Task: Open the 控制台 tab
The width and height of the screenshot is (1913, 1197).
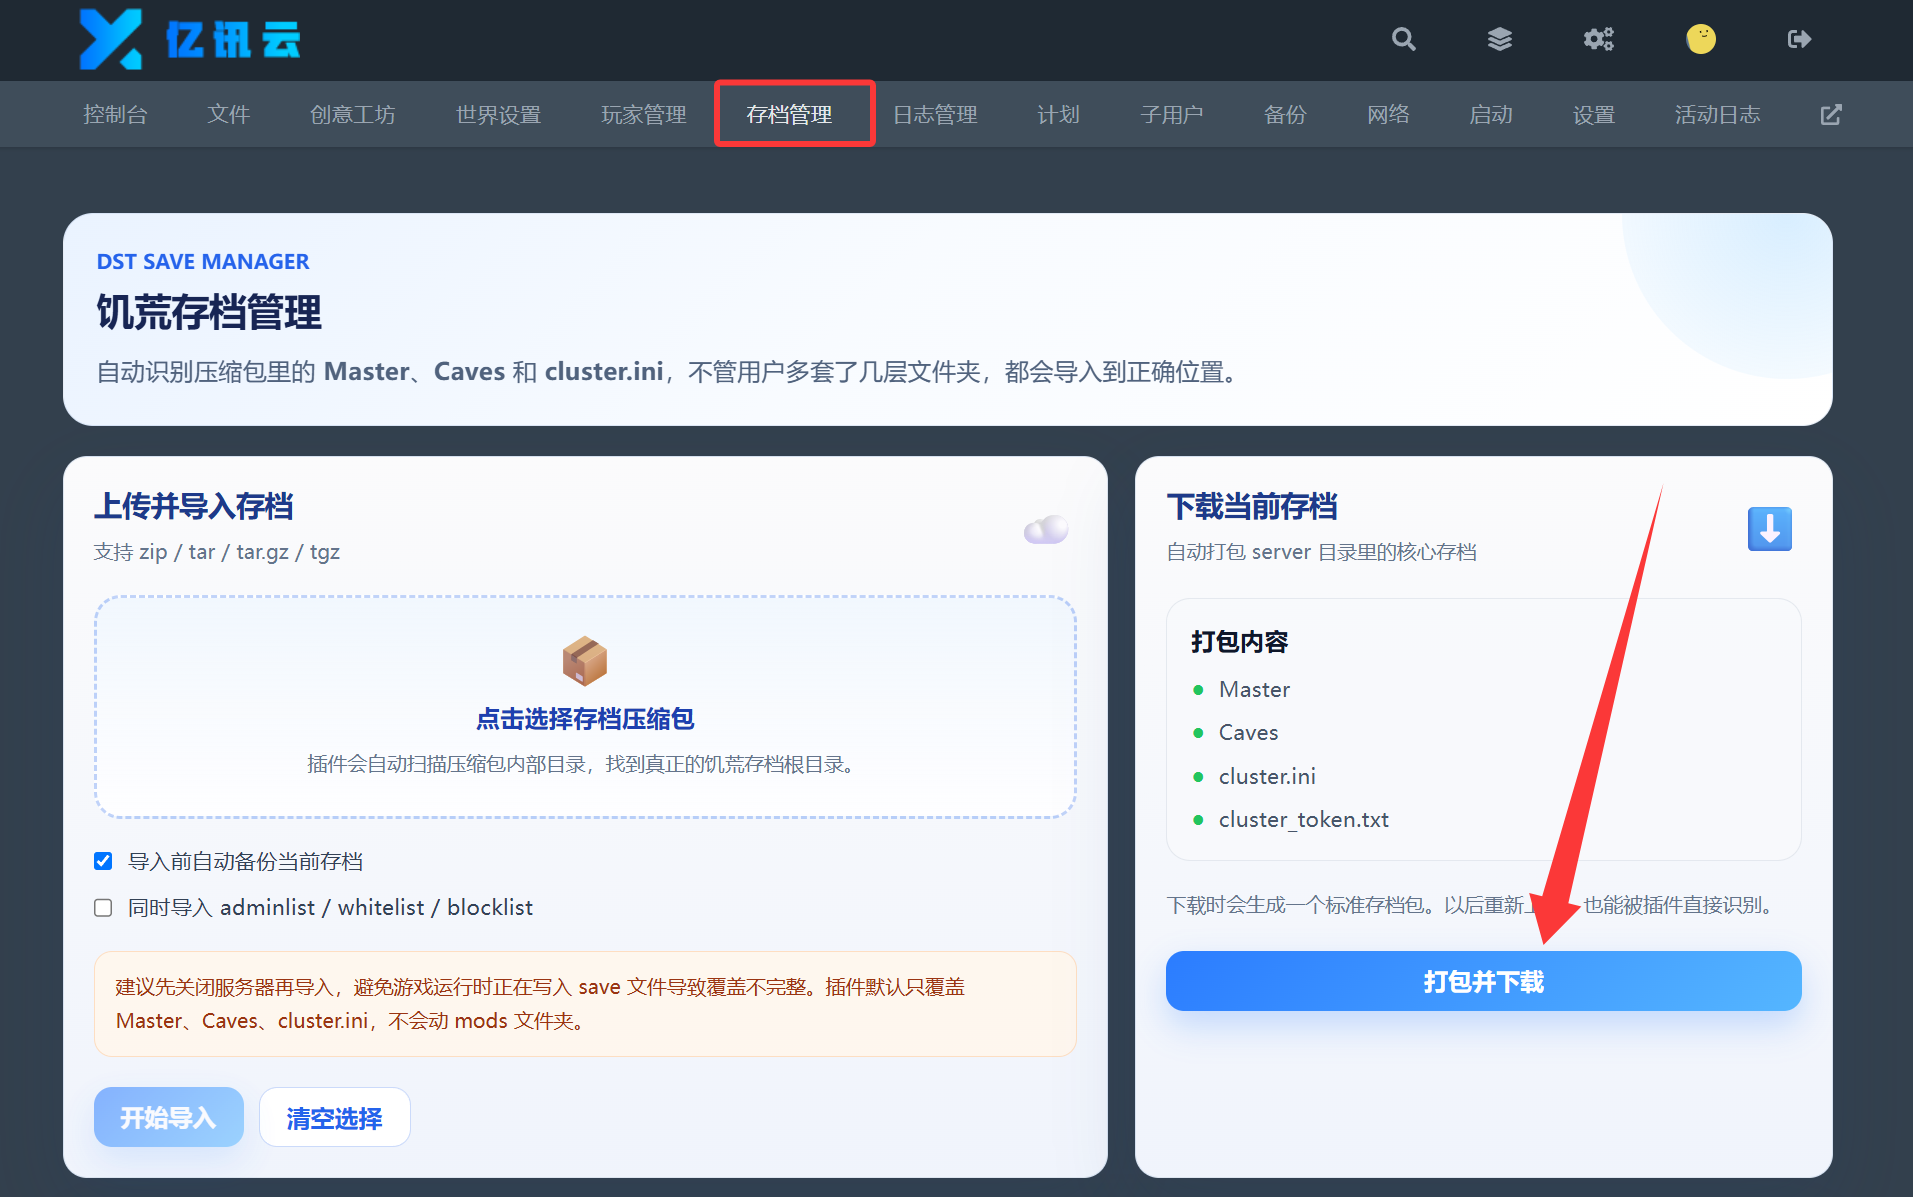Action: click(x=115, y=115)
